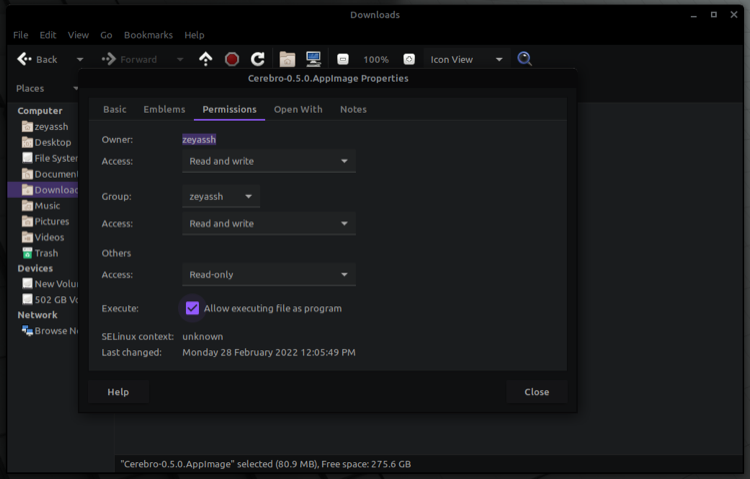Toggle Allow executing file as program
The height and width of the screenshot is (479, 750).
[192, 308]
